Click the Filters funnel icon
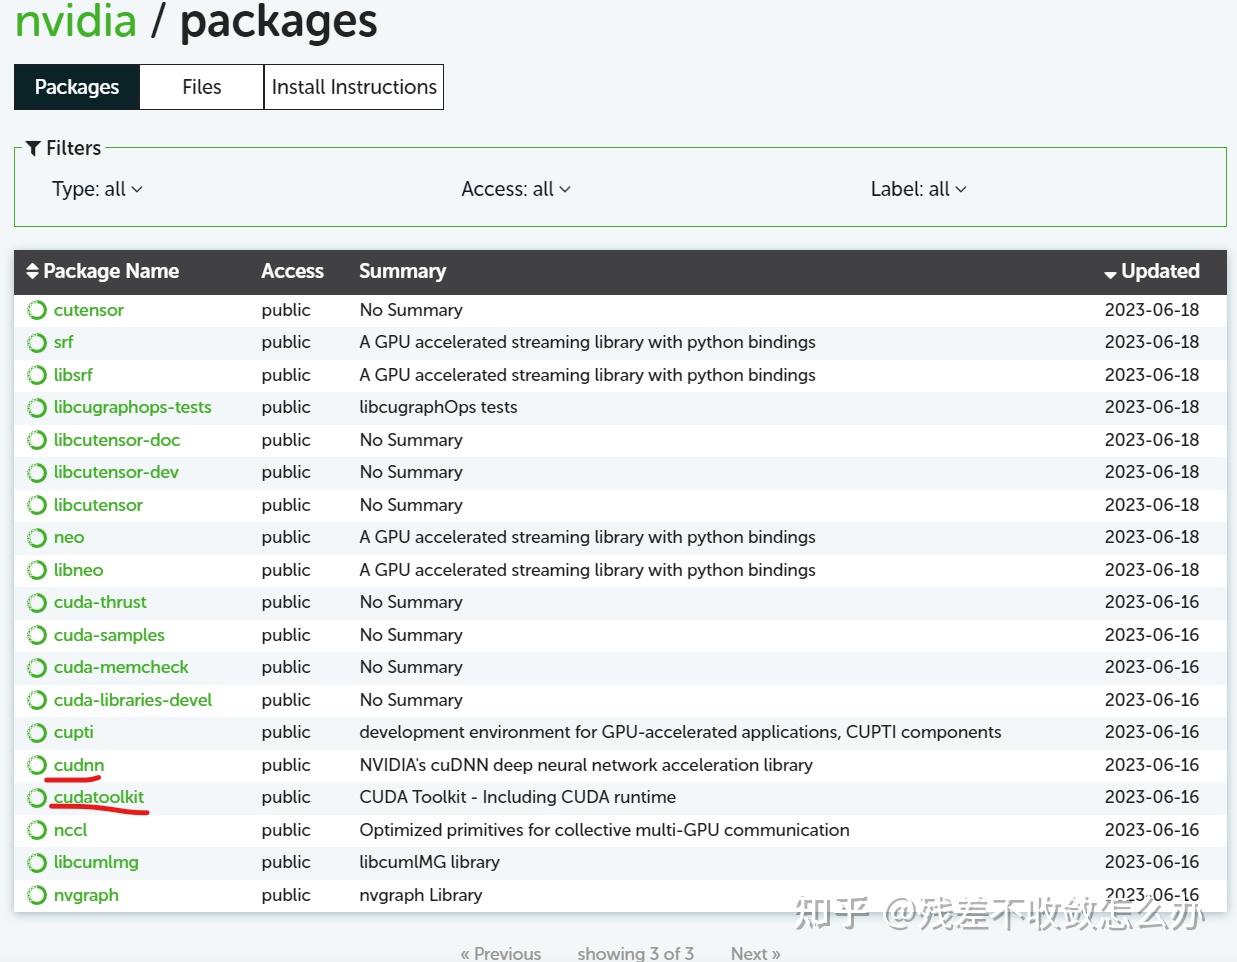The height and width of the screenshot is (962, 1237). pyautogui.click(x=33, y=148)
